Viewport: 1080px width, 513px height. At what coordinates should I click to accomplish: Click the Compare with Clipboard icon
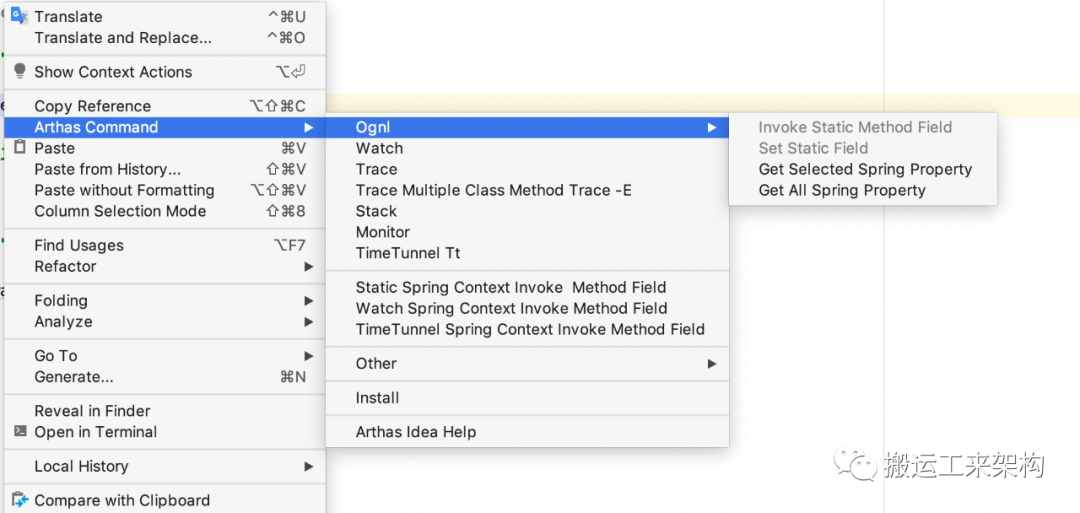point(19,500)
